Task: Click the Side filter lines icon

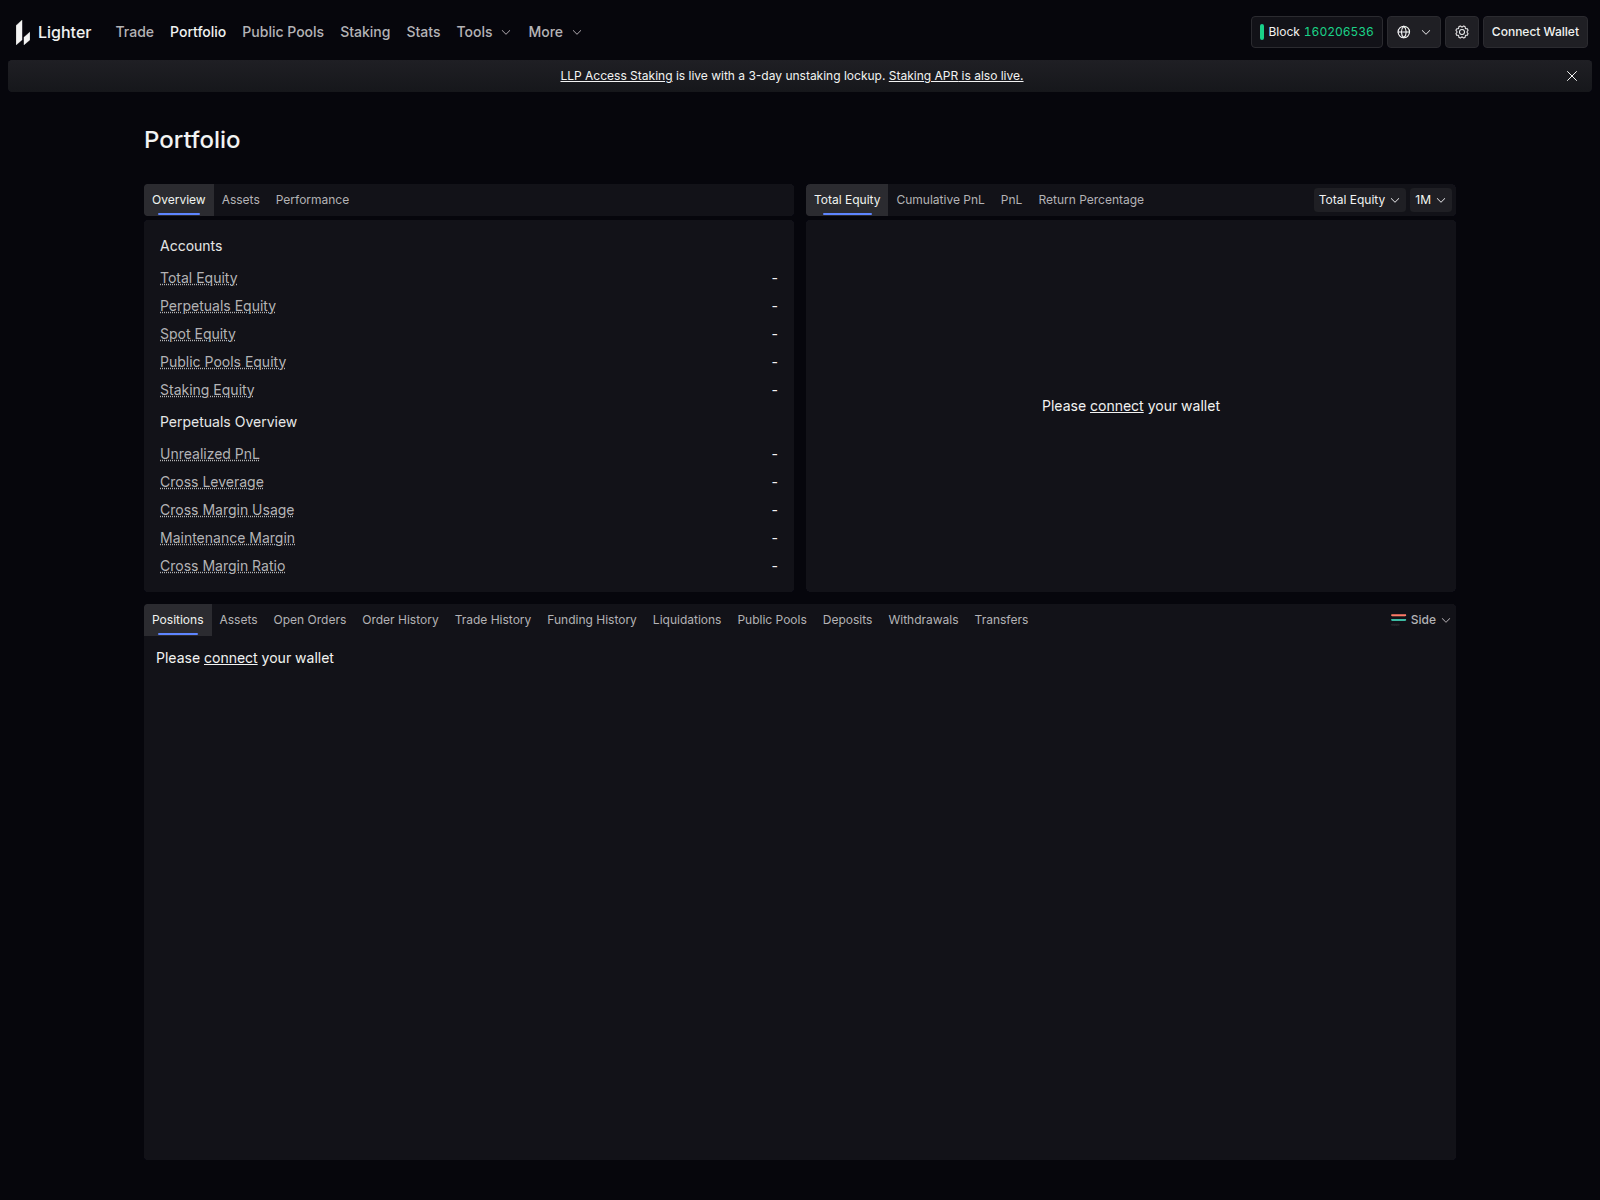Action: 1398,619
